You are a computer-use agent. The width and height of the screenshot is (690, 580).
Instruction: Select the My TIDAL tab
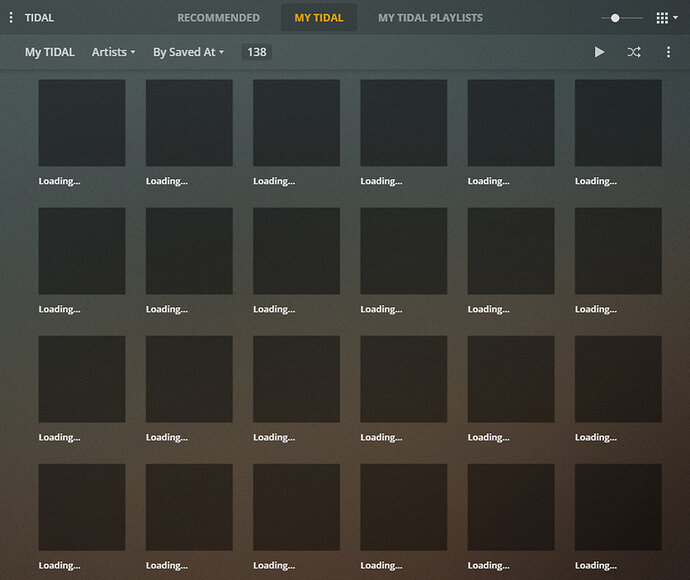318,18
